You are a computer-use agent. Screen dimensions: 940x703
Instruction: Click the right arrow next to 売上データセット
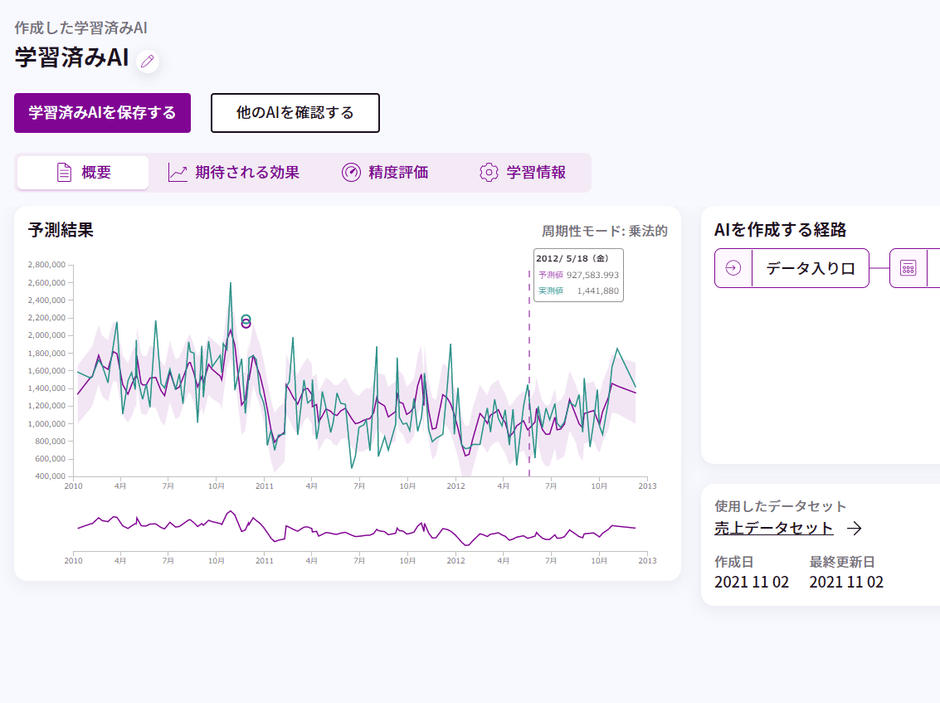(854, 528)
